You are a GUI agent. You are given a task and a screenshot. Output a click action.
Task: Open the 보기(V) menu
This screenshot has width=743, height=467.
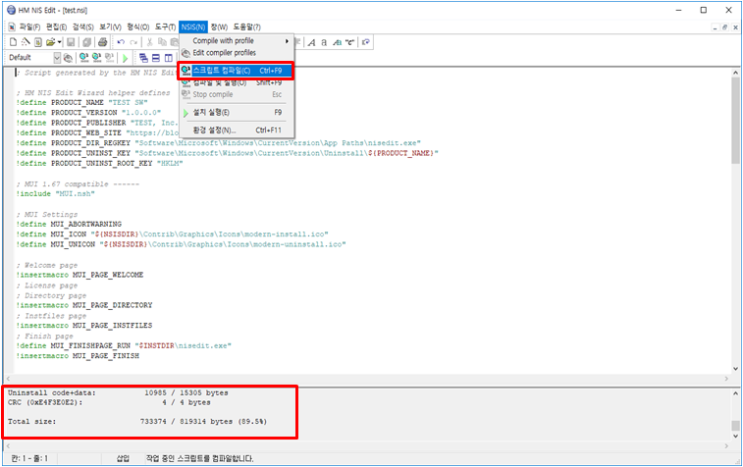(x=110, y=27)
